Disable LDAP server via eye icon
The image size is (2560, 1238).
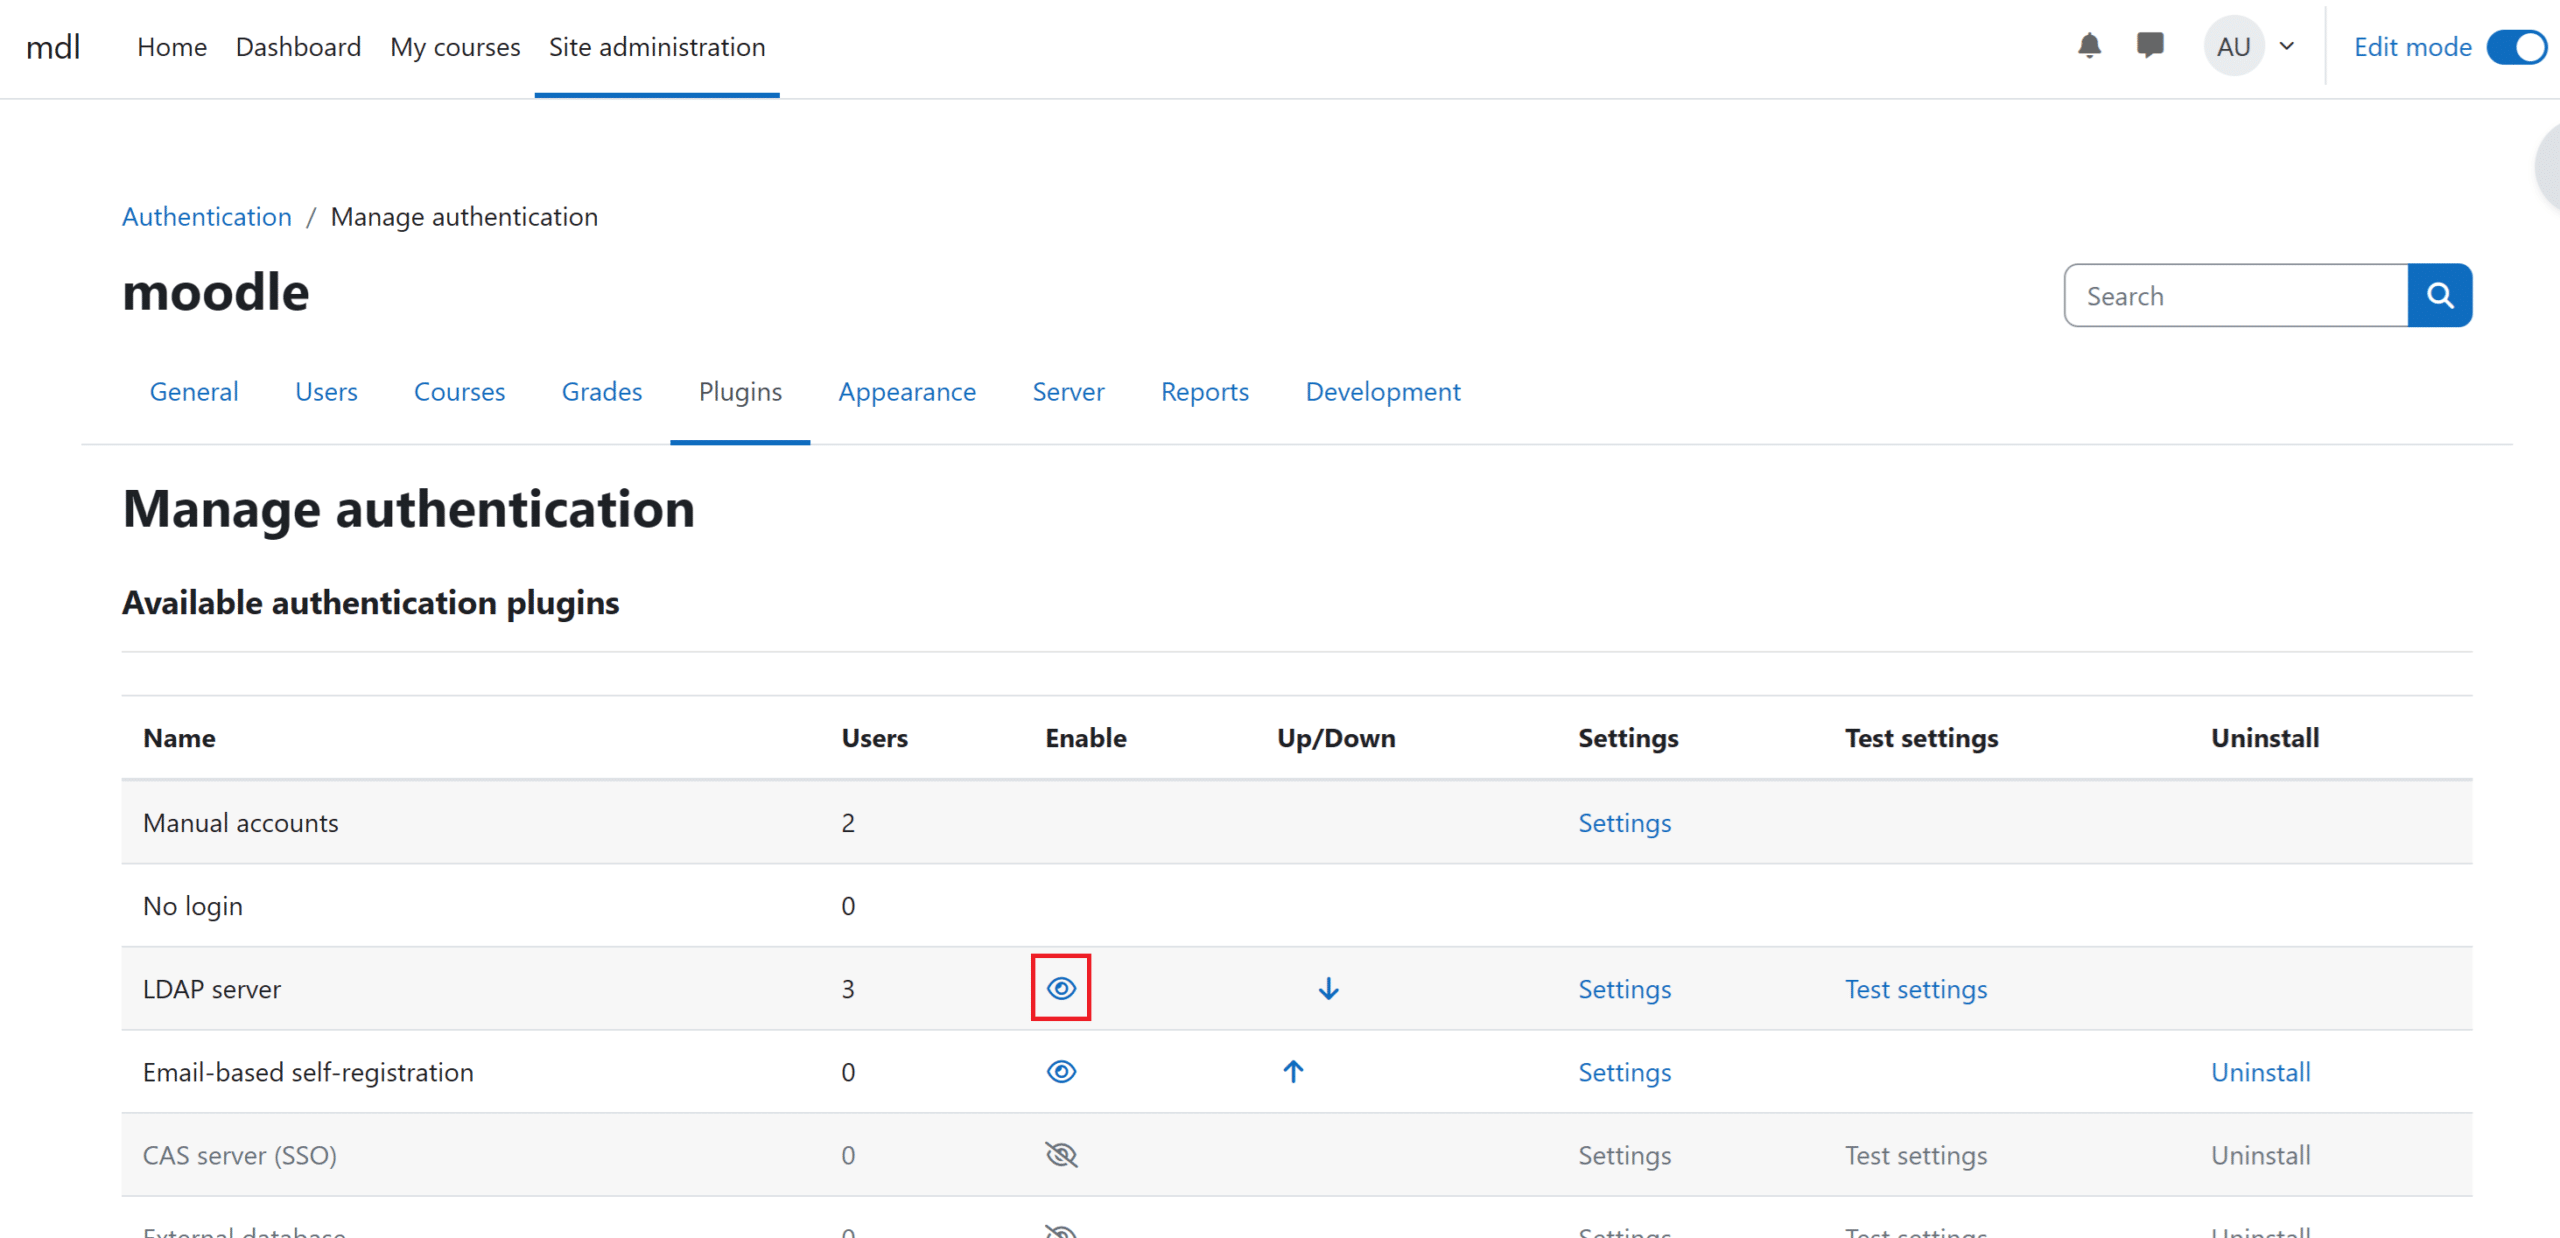coord(1061,989)
